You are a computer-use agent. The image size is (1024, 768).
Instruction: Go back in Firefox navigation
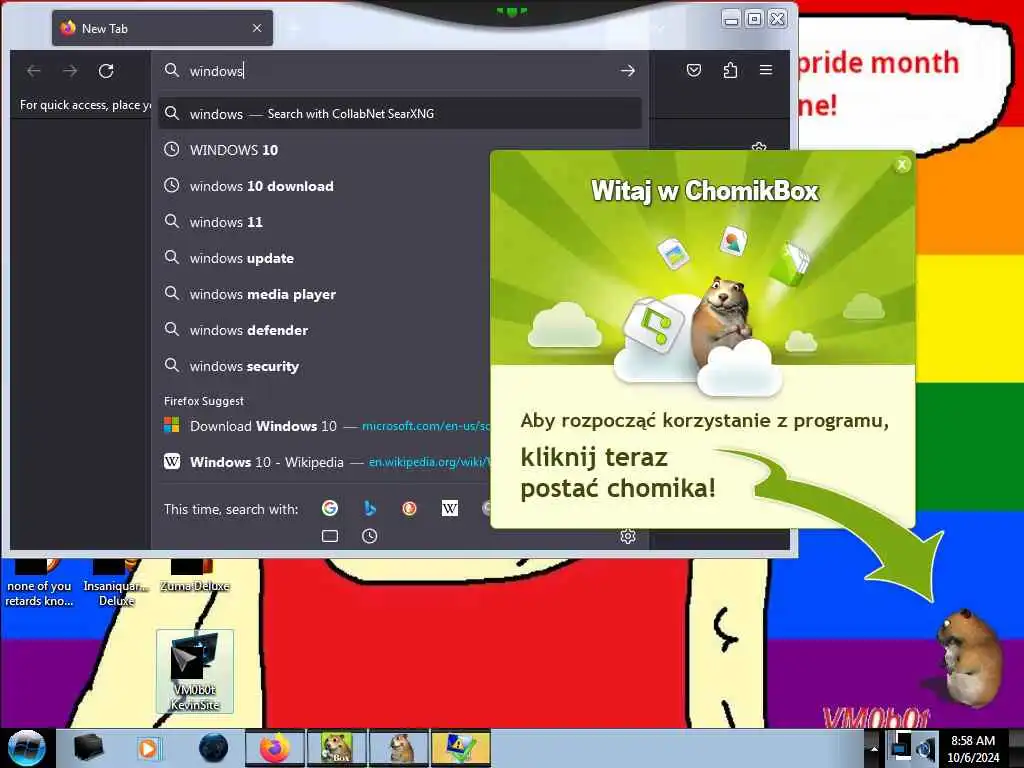click(x=33, y=71)
